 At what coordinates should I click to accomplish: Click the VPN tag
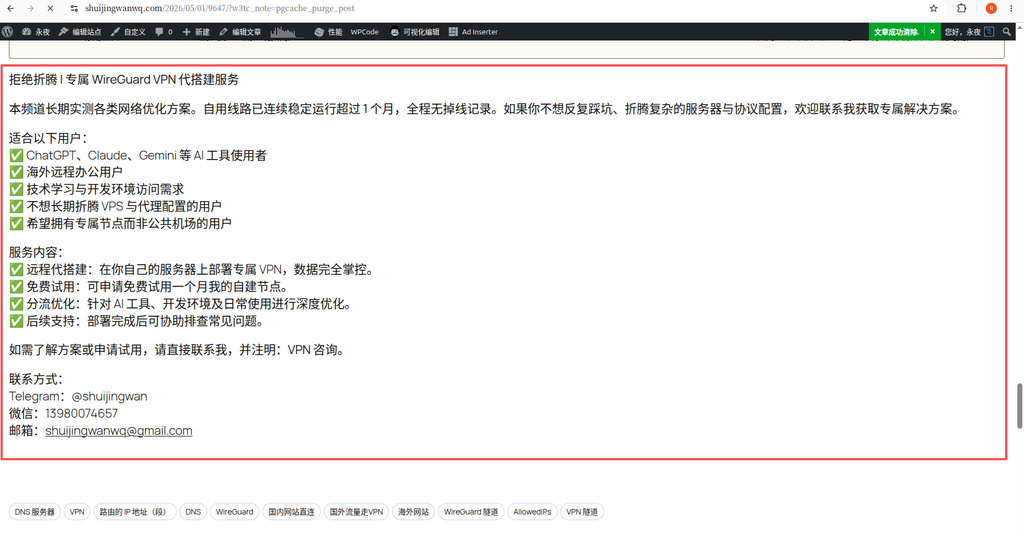tap(77, 512)
